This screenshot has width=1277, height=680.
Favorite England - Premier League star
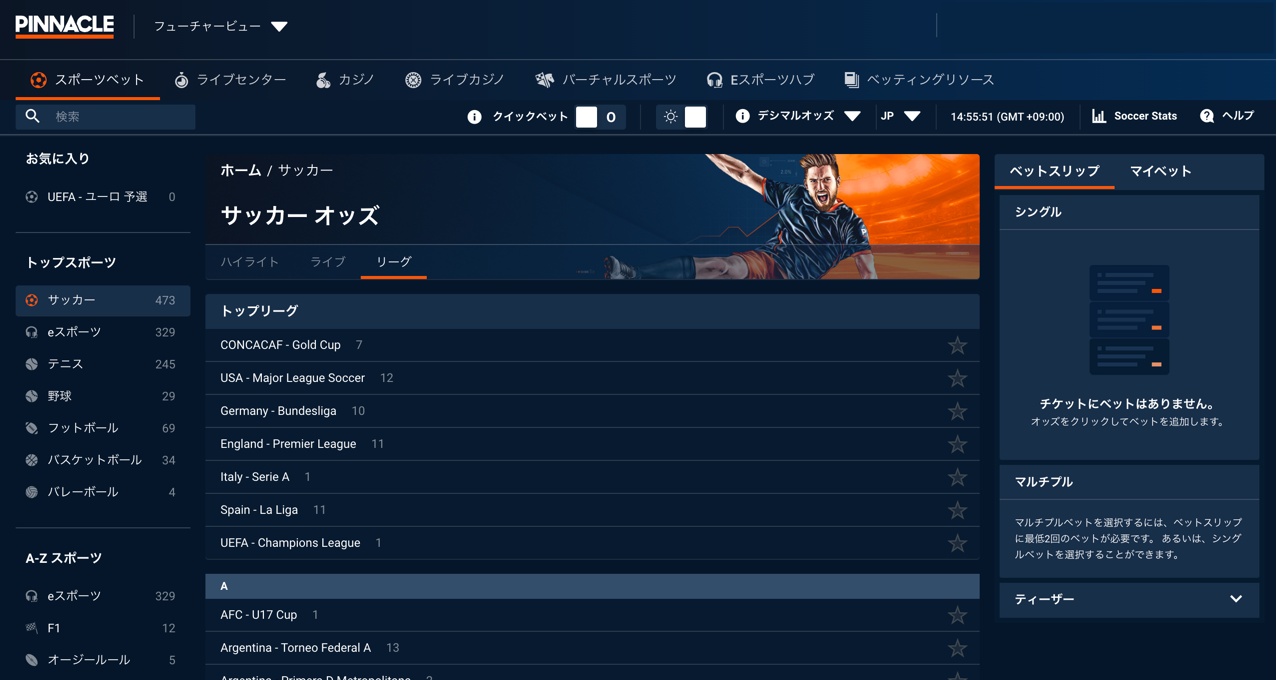point(957,444)
